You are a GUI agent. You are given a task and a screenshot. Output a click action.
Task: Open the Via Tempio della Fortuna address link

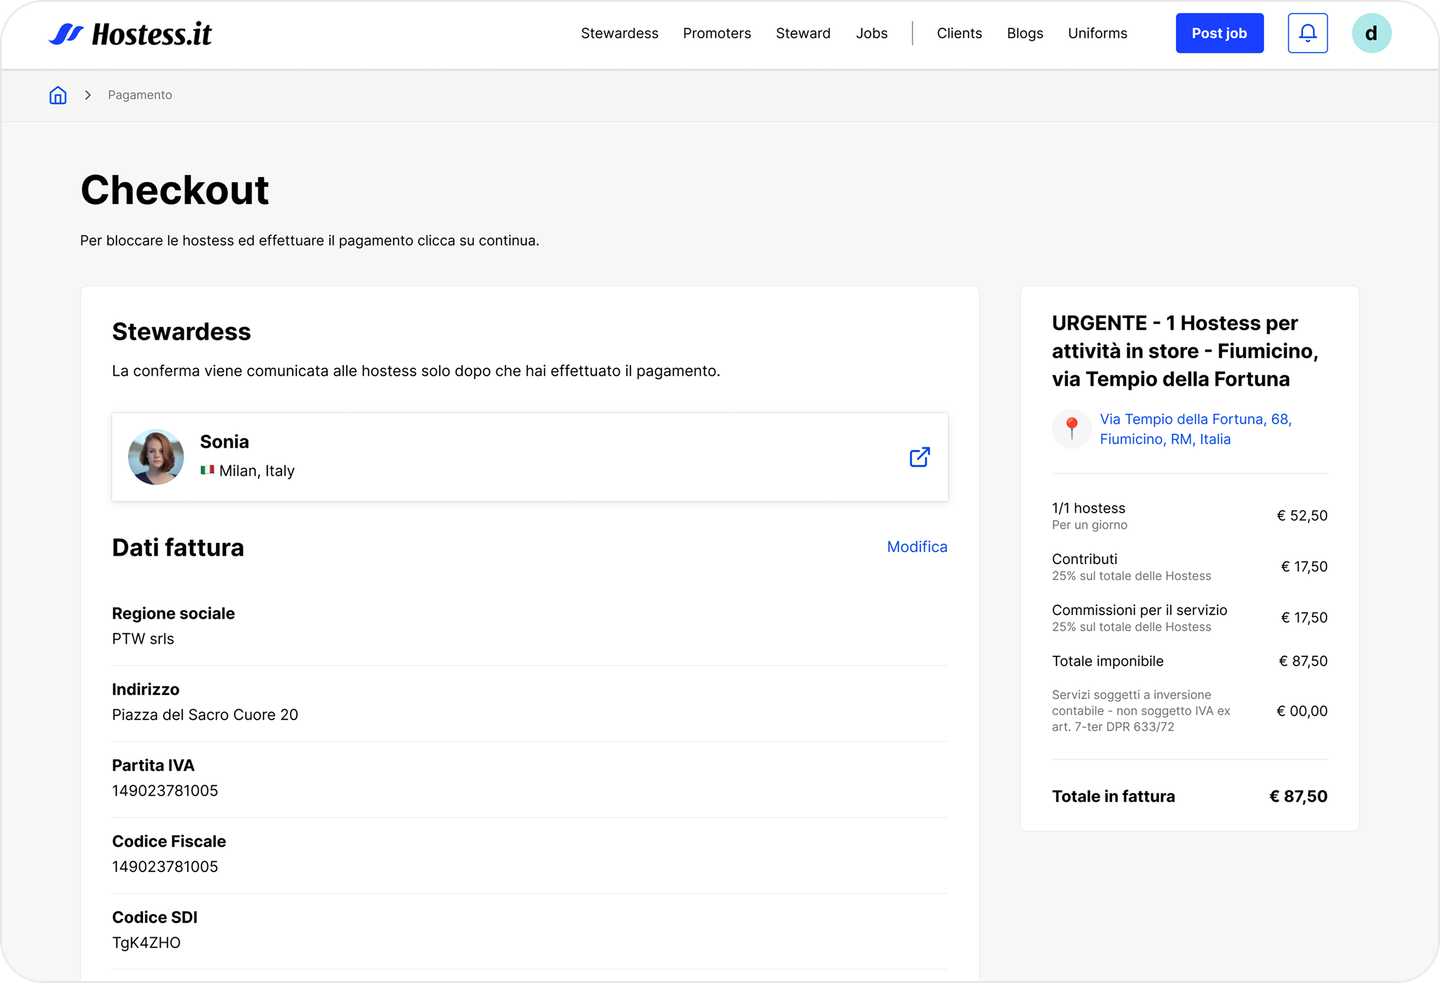coord(1196,429)
